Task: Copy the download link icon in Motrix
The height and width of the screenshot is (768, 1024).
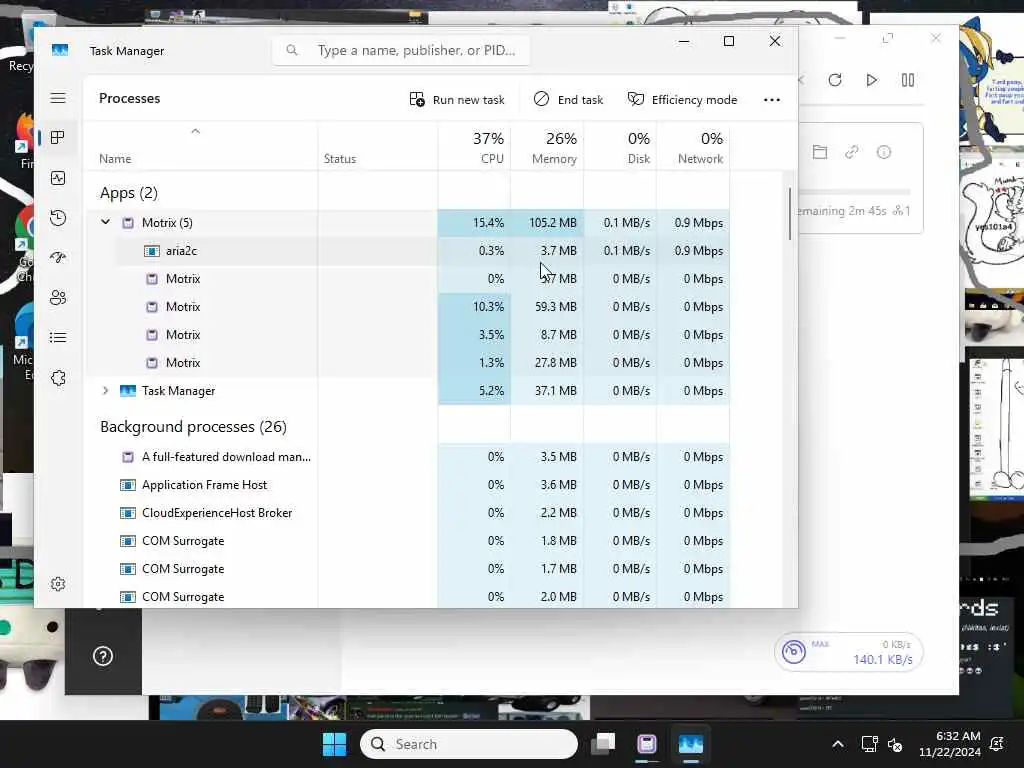Action: coord(852,152)
